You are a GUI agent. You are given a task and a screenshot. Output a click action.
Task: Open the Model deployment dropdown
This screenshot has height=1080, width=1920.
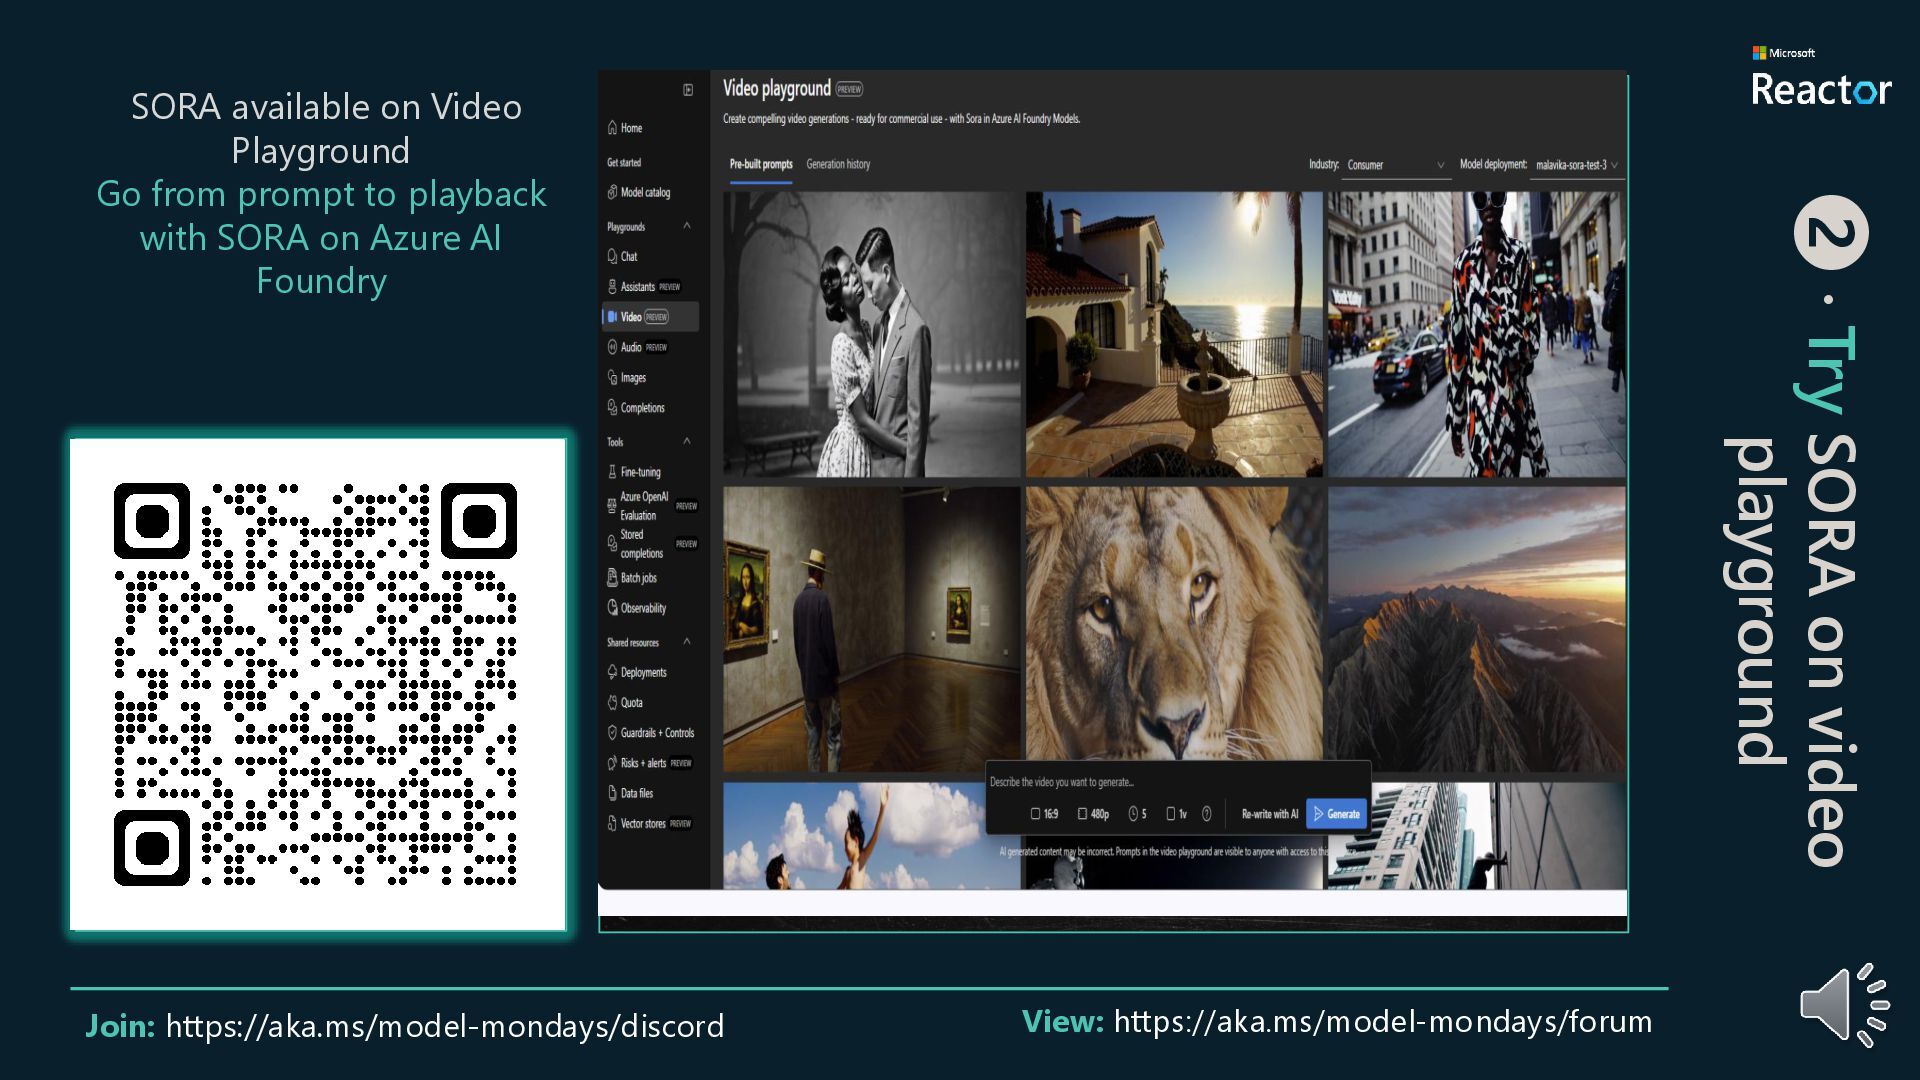1577,165
